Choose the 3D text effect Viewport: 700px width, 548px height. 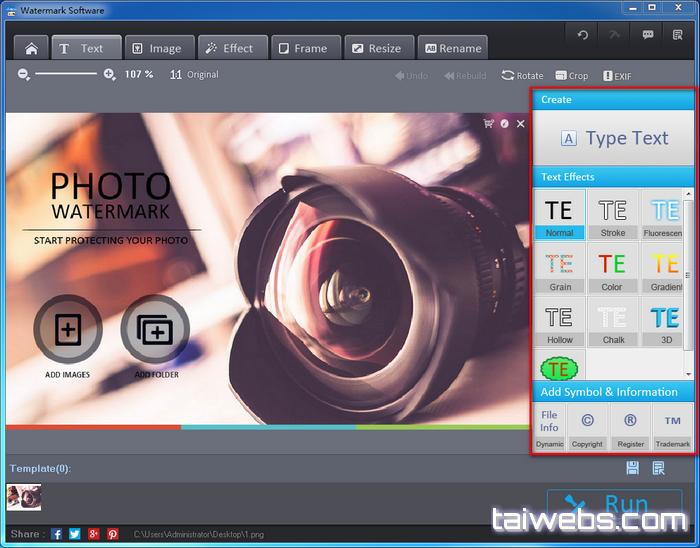tap(665, 321)
